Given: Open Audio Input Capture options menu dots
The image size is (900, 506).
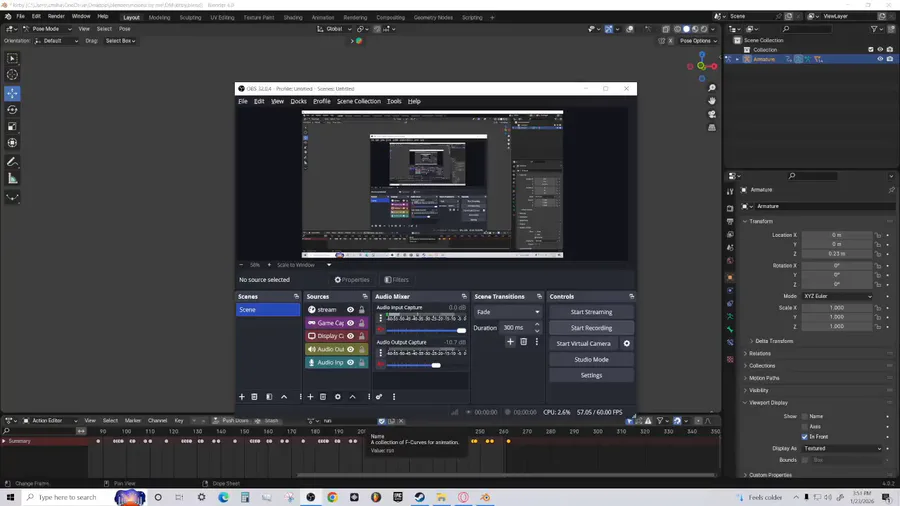Looking at the screenshot, I should 380,318.
